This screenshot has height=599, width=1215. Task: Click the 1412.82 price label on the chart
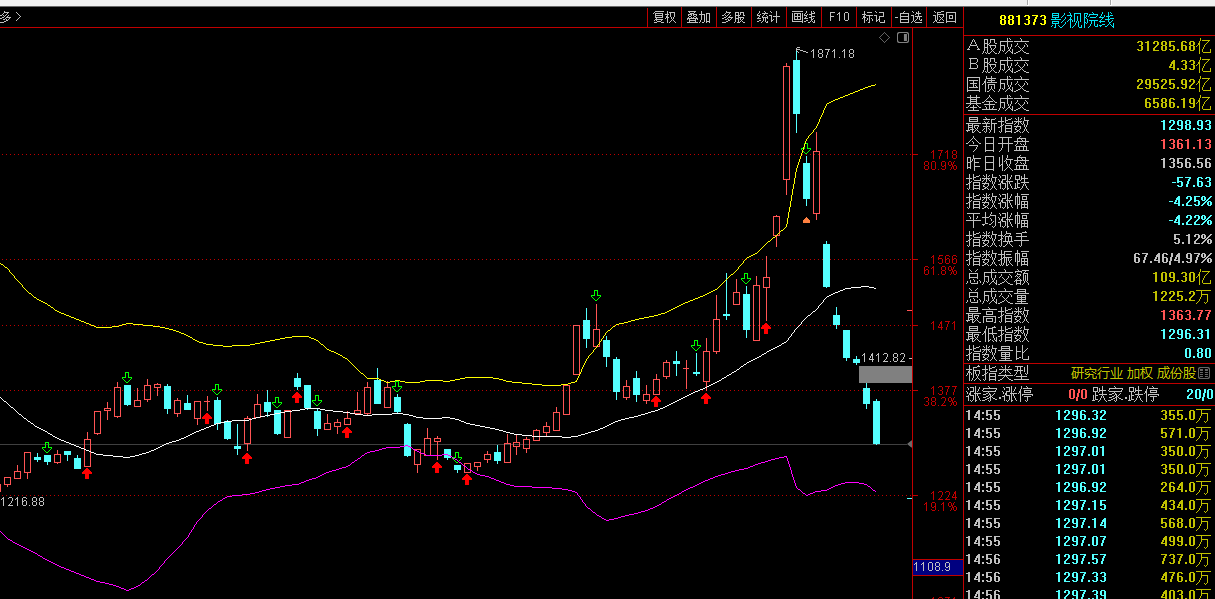[x=883, y=358]
